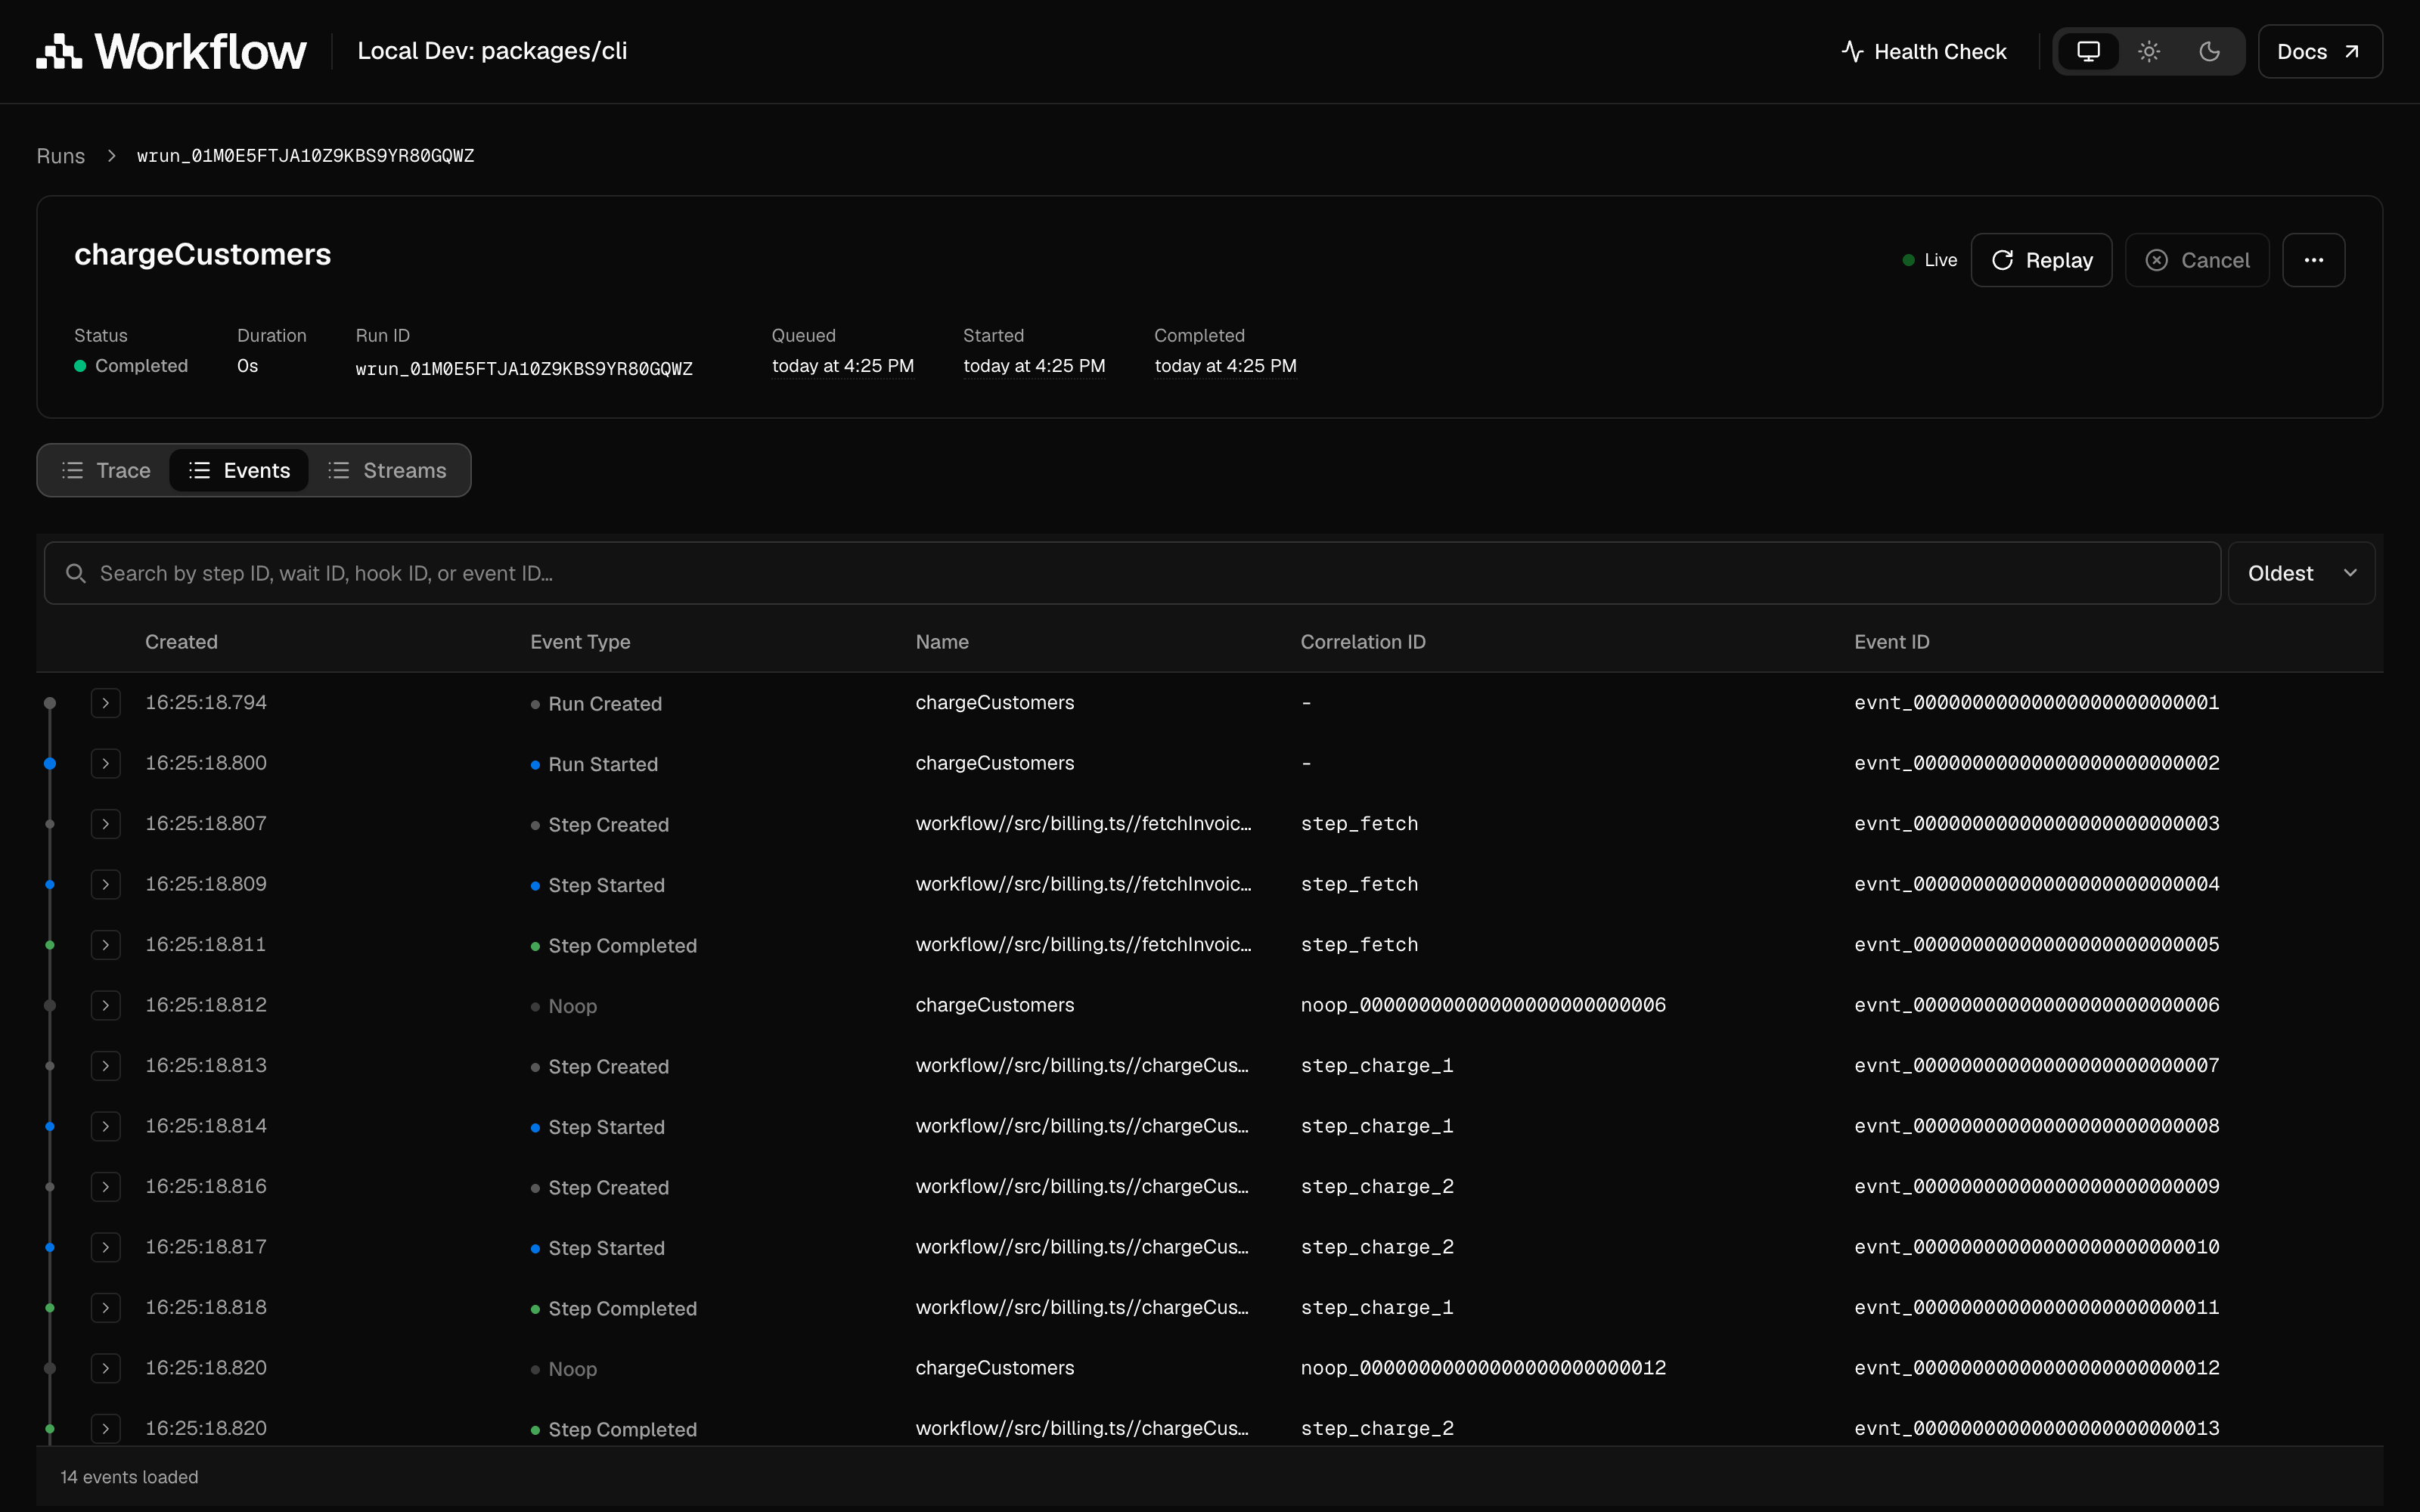The height and width of the screenshot is (1512, 2420).
Task: Click the Correlation ID column header
Action: click(x=1363, y=642)
